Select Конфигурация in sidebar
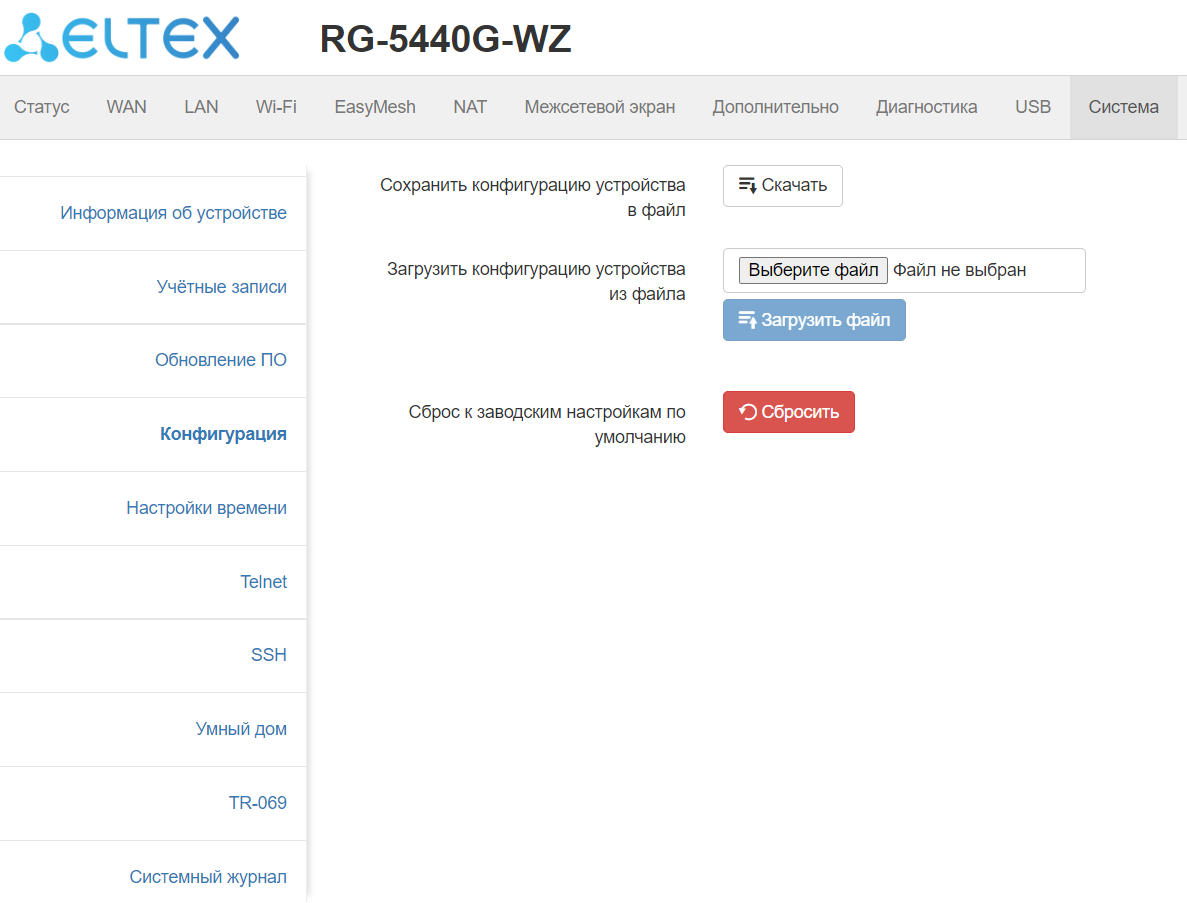Image resolution: width=1187 pixels, height=903 pixels. click(x=223, y=434)
